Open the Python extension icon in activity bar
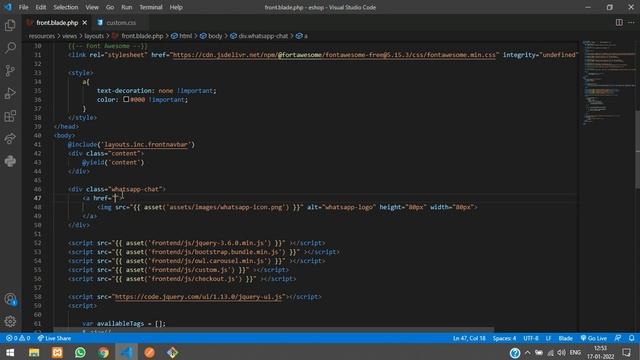This screenshot has width=640, height=360. pyautogui.click(x=10, y=161)
